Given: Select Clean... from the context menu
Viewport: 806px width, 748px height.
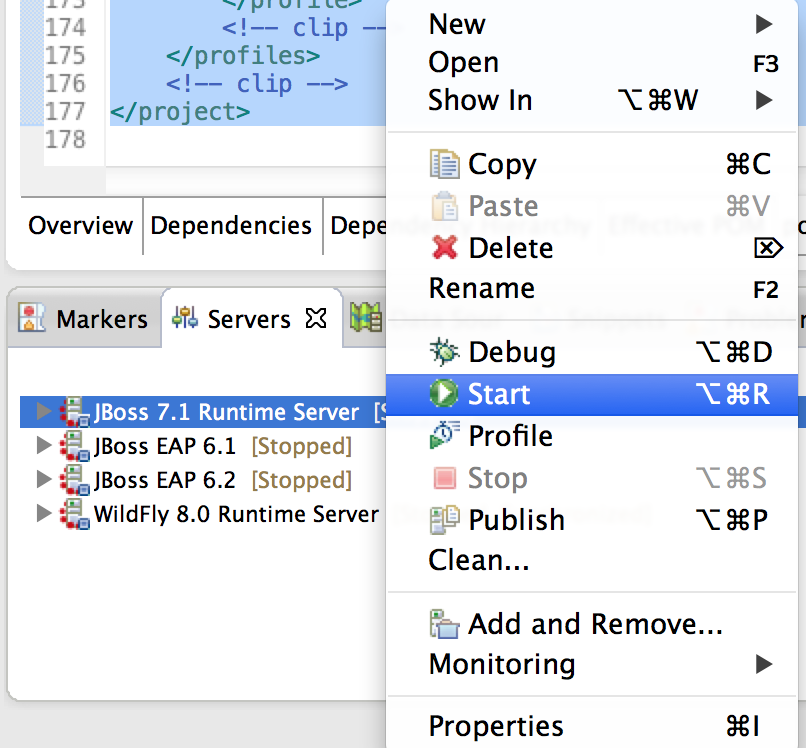Looking at the screenshot, I should tap(592, 560).
